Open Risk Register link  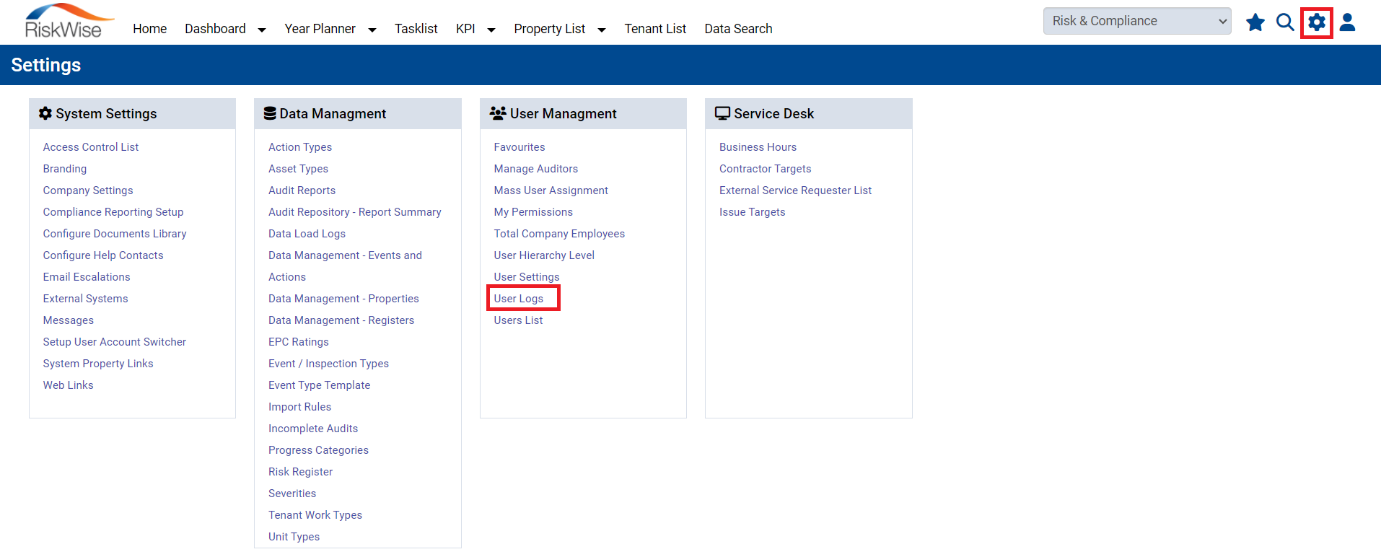300,472
